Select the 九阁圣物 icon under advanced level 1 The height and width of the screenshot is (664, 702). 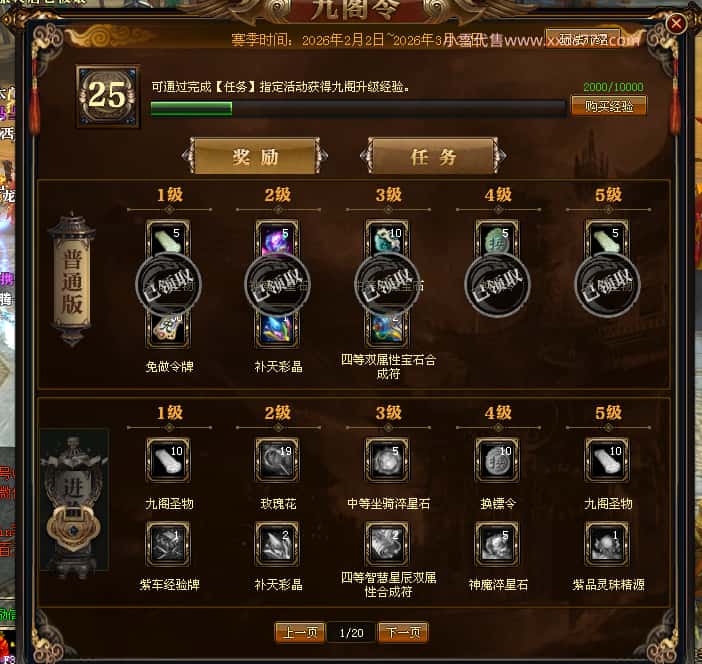[x=168, y=460]
